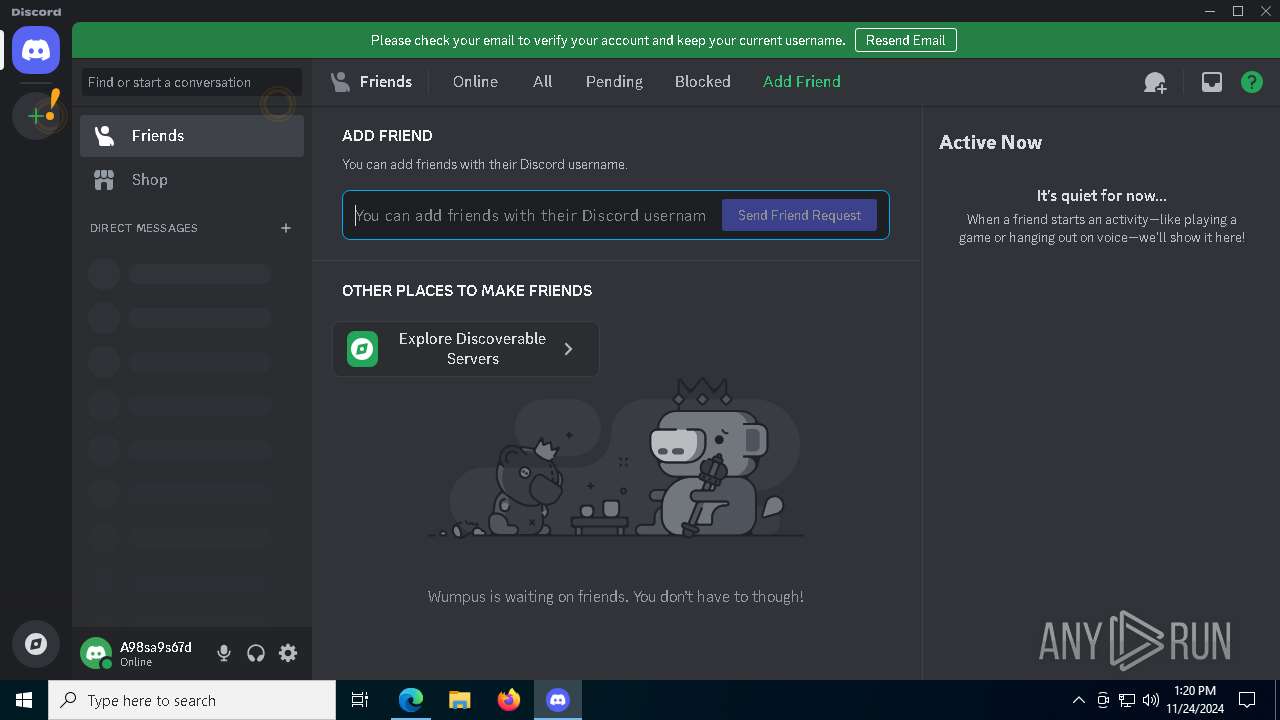Click Find or start a conversation box
This screenshot has height=720, width=1280.
[x=192, y=82]
